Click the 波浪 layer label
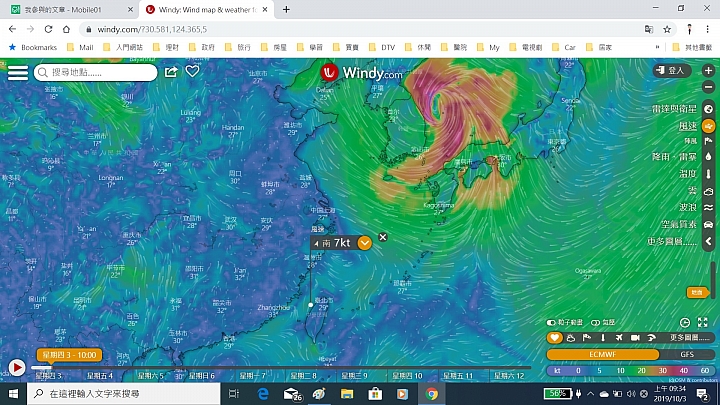The height and width of the screenshot is (405, 720). [x=688, y=208]
